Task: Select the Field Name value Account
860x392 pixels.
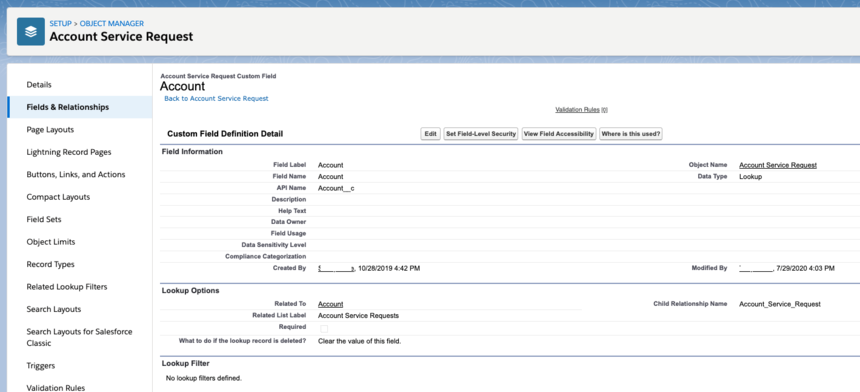Action: click(x=331, y=177)
